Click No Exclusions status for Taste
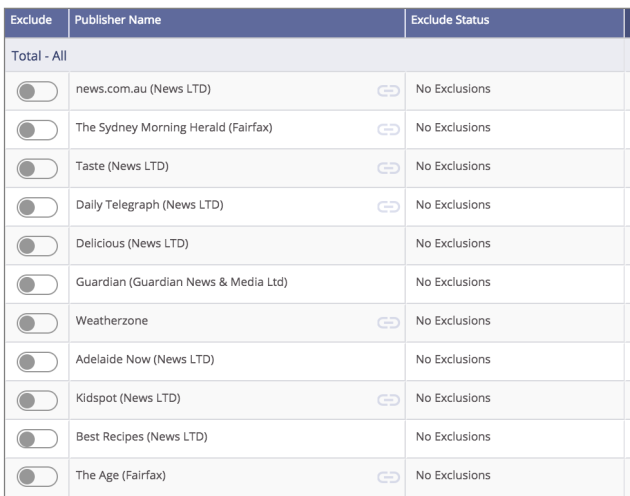The height and width of the screenshot is (496, 630). coord(453,166)
